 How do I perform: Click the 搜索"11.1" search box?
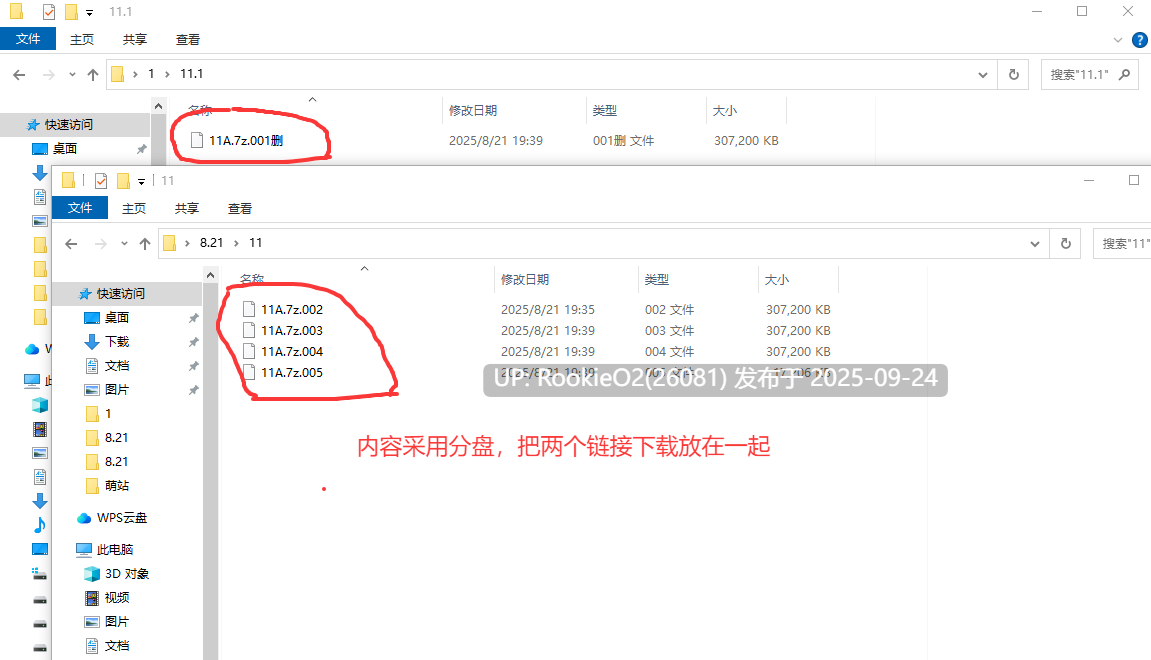click(x=1089, y=75)
